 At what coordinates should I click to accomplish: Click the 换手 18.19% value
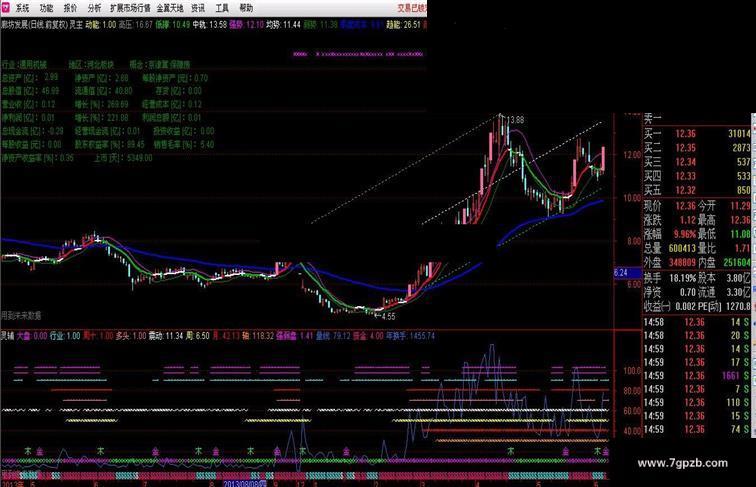click(683, 278)
